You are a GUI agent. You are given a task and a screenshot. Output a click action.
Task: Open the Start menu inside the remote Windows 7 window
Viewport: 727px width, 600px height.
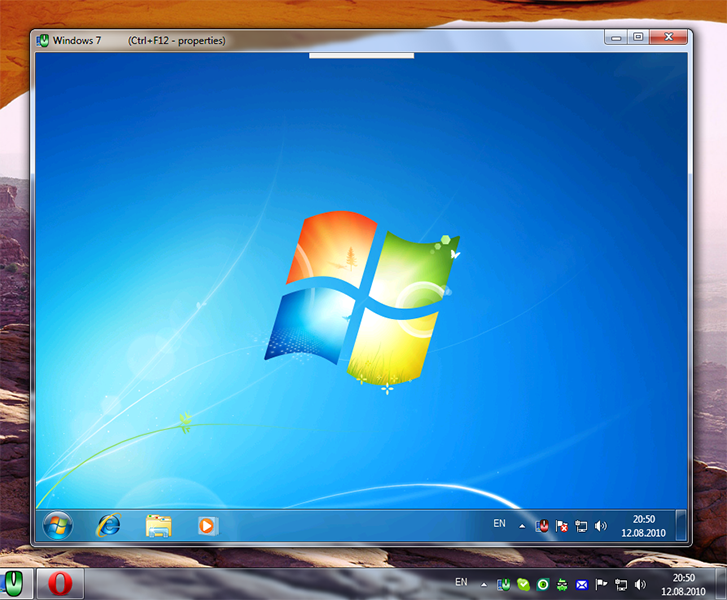pos(56,524)
